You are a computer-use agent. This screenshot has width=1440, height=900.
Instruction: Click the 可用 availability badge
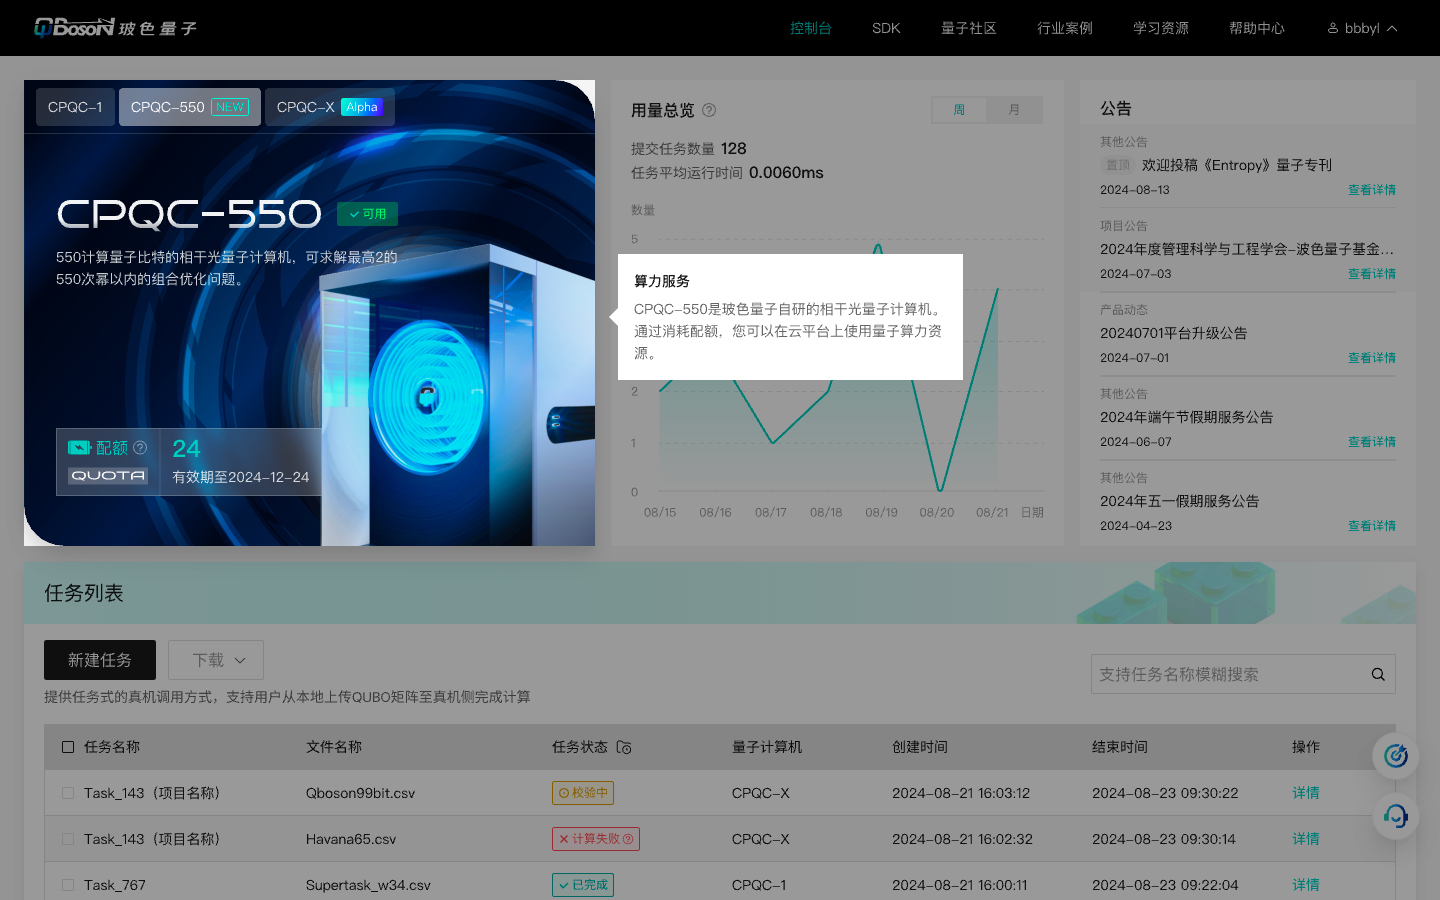tap(368, 214)
